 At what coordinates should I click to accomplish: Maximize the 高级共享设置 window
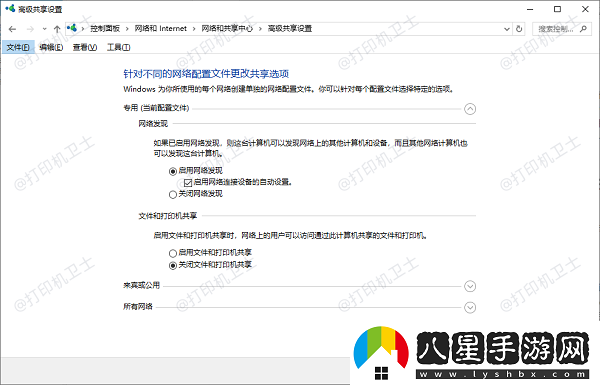point(558,9)
